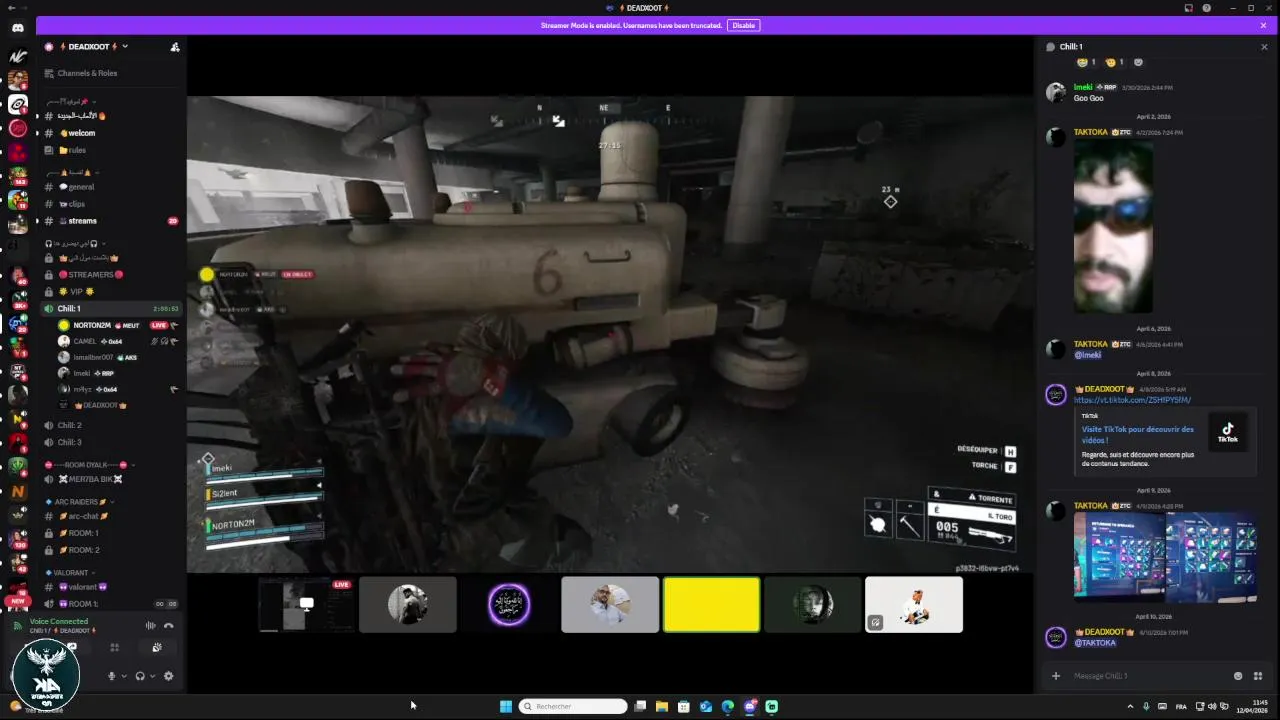Disable Streamer Mode in purple banner
Screen dimensions: 1280x720
(x=743, y=25)
